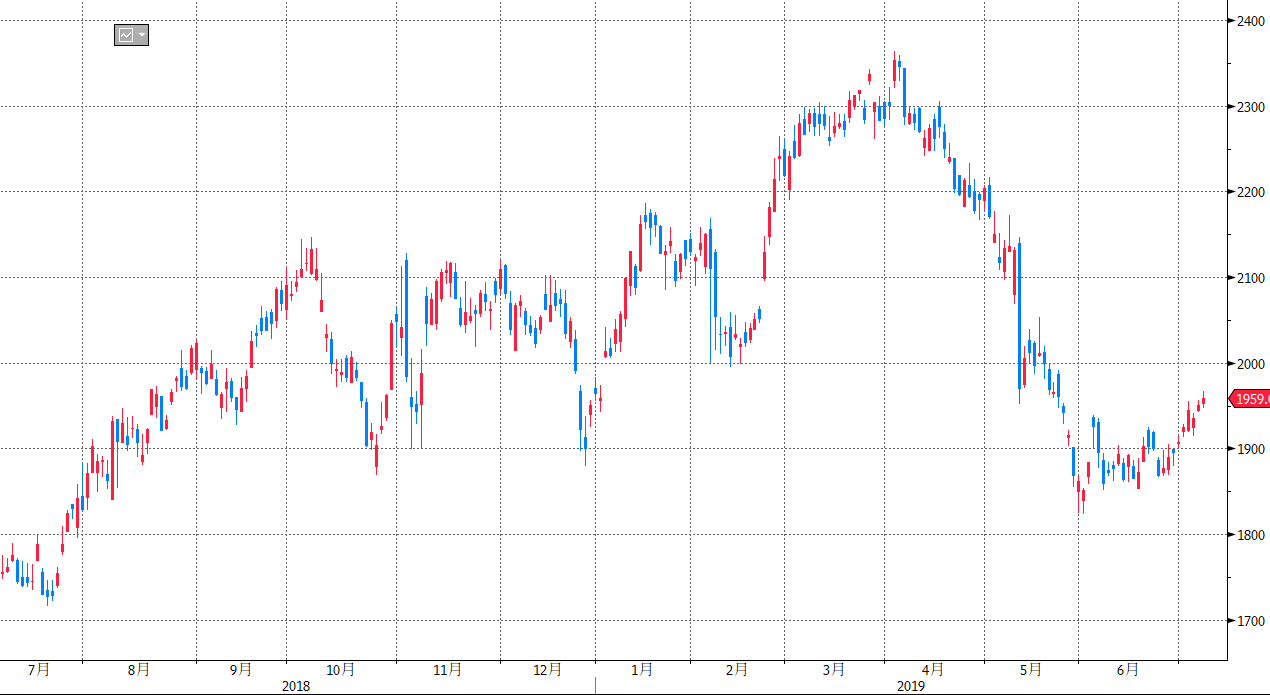Click the 1月 label on time axis

[642, 669]
